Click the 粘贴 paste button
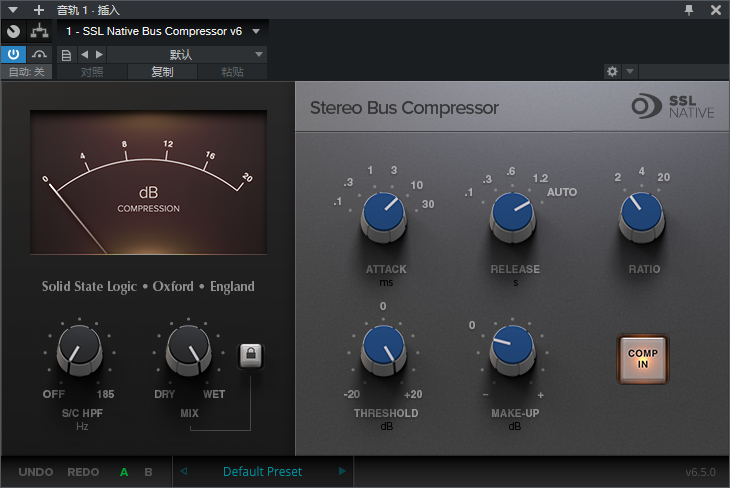Screen dimensions: 730x488 [232, 72]
